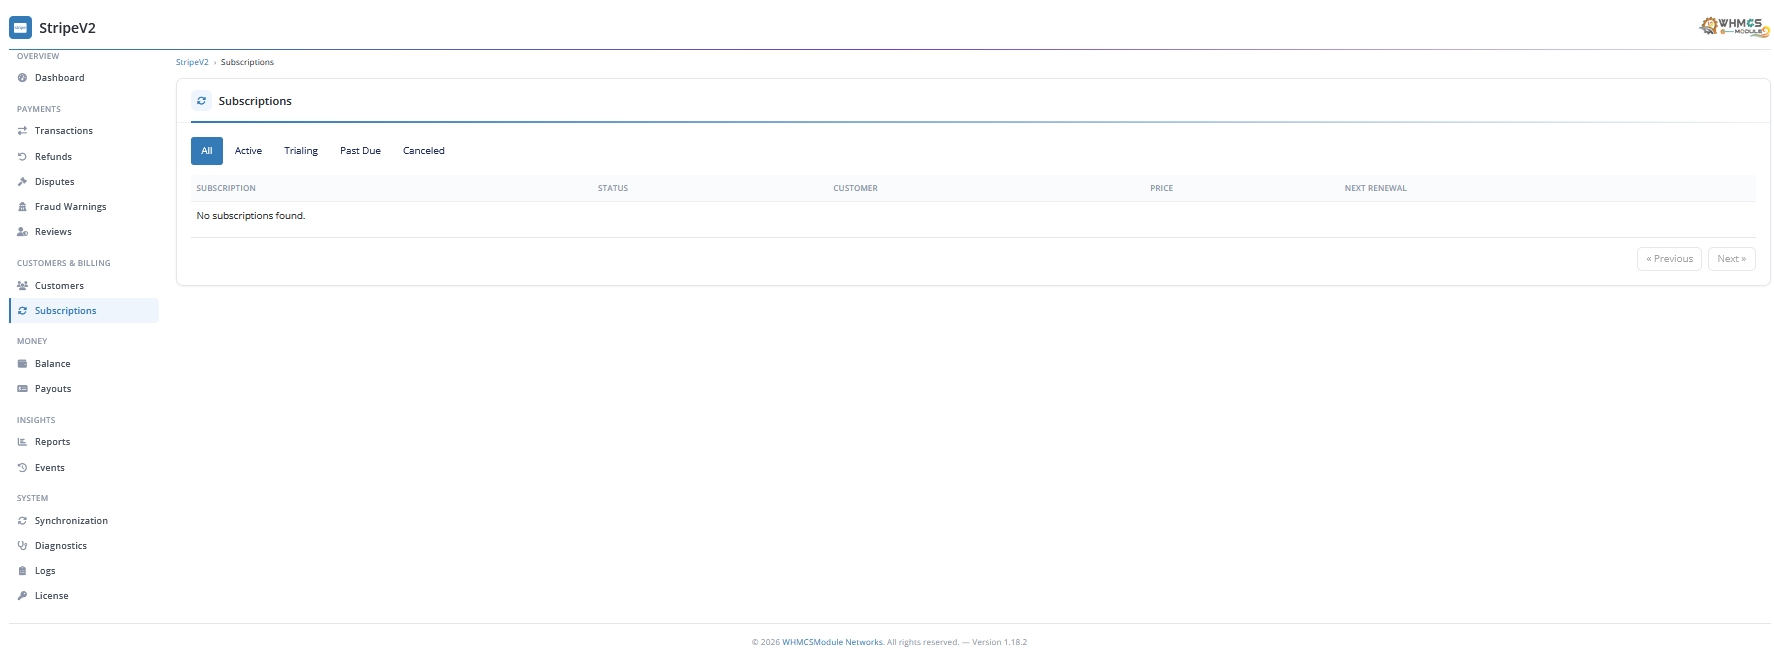Click the Reviews user icon
Viewport: 1774px width, 654px height.
22,232
